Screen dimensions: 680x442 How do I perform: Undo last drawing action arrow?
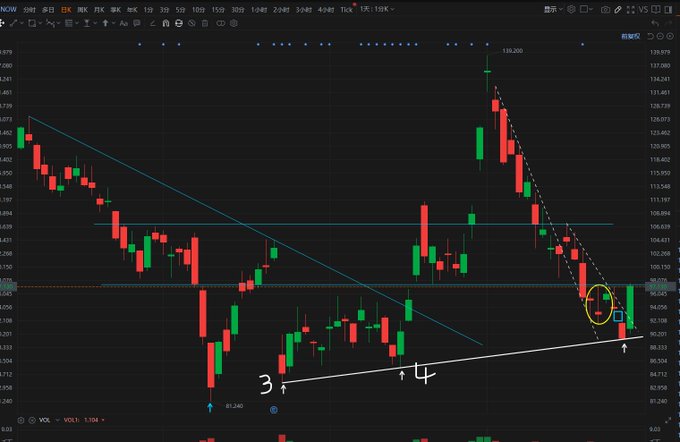point(655,23)
